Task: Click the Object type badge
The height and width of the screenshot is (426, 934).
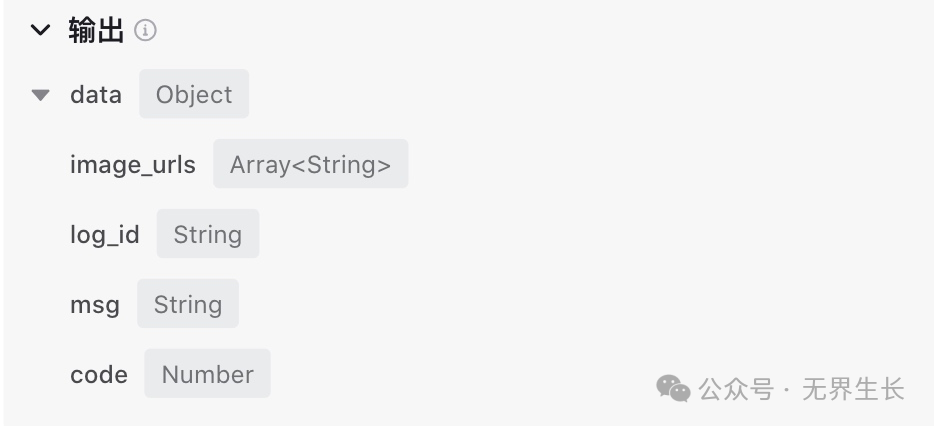Action: pyautogui.click(x=194, y=95)
